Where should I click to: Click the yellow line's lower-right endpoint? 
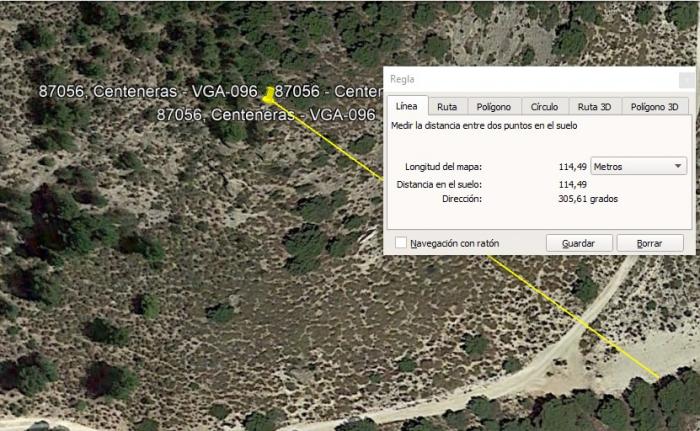coord(658,378)
